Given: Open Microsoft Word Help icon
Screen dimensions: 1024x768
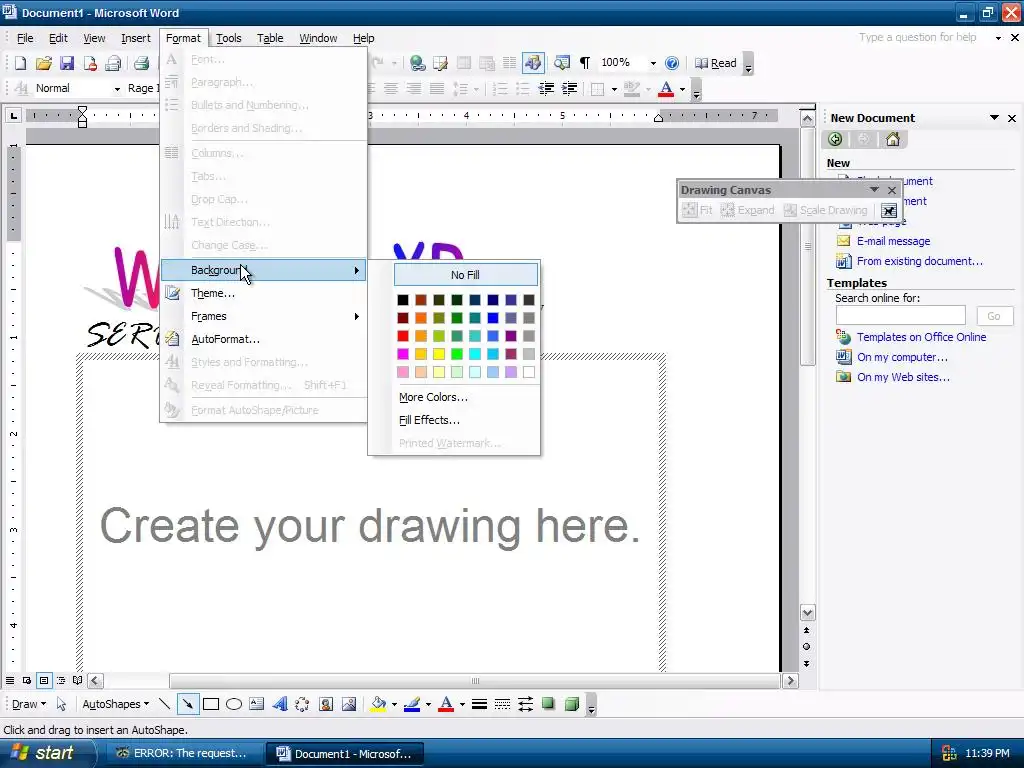Looking at the screenshot, I should click(x=671, y=63).
